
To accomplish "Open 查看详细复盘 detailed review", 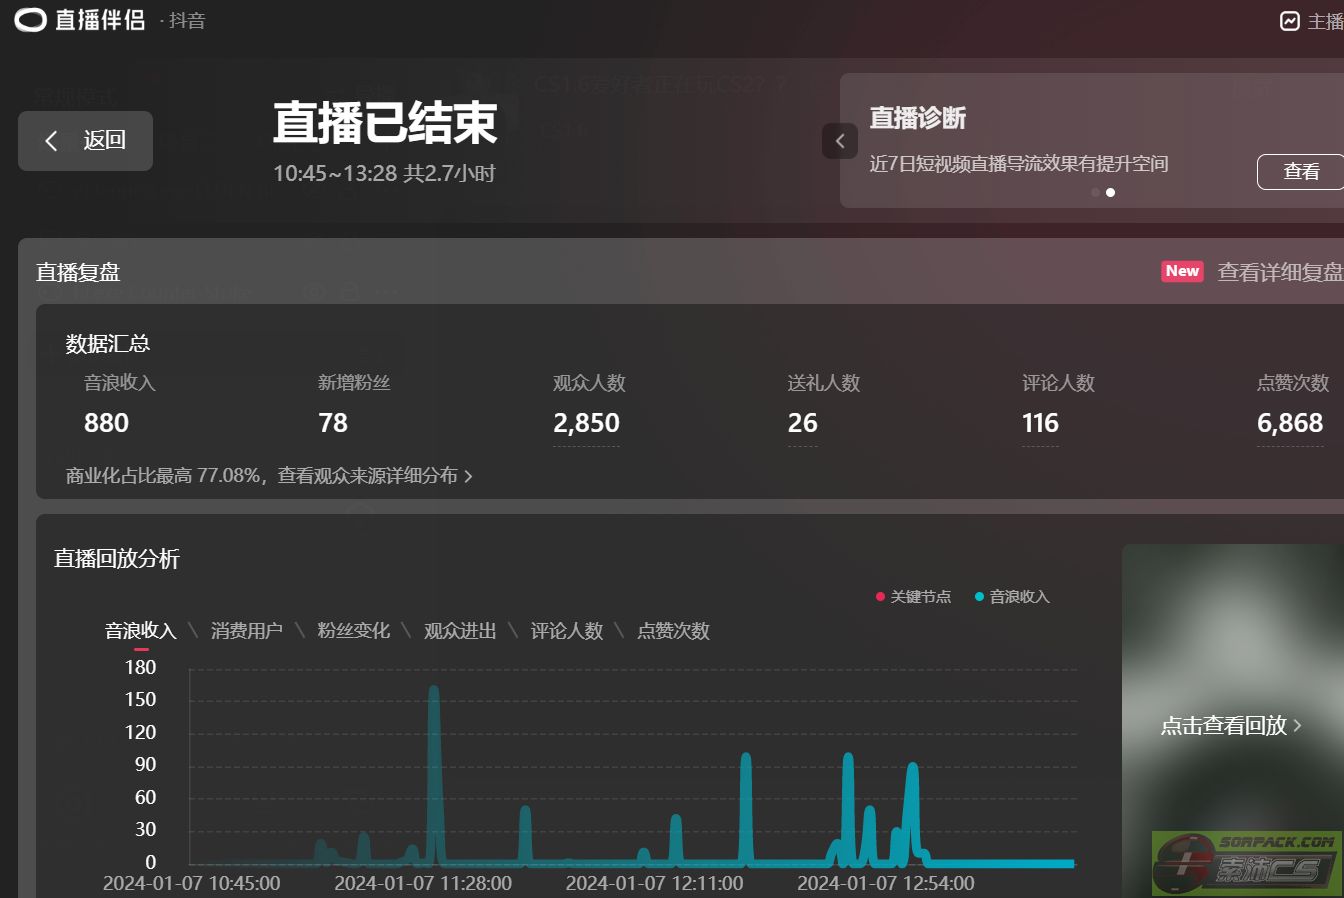I will 1280,272.
